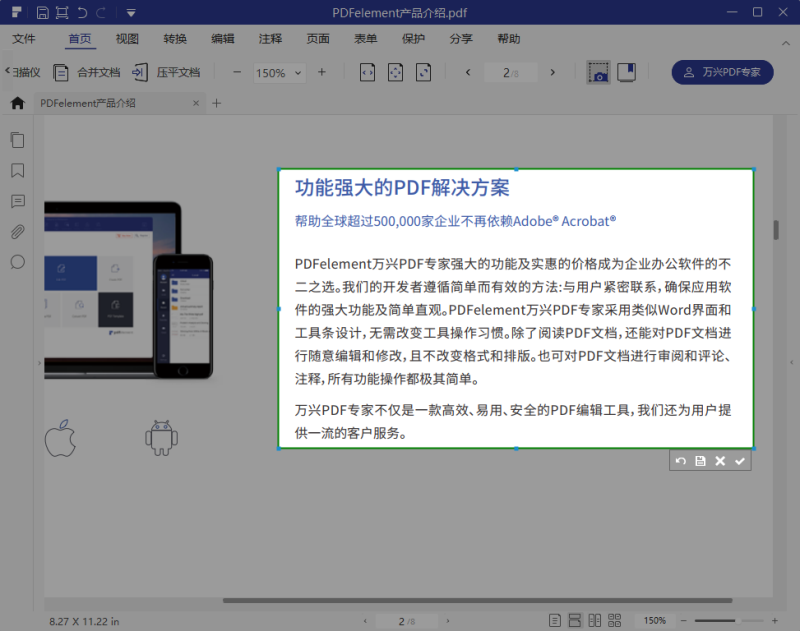Click the Save icon in quick access toolbar
Image resolution: width=800 pixels, height=631 pixels.
(42, 12)
